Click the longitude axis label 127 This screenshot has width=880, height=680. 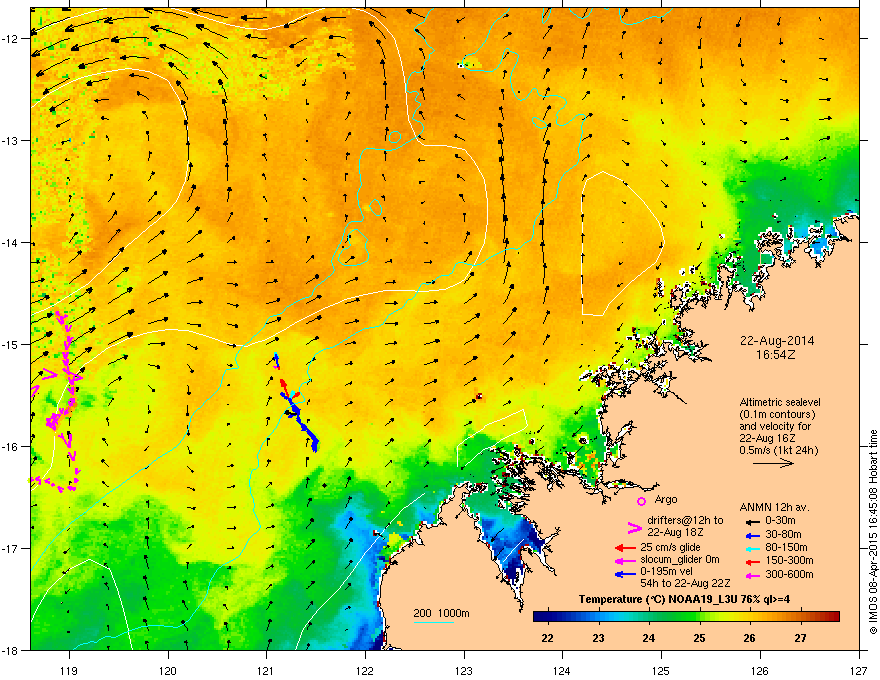[859, 670]
